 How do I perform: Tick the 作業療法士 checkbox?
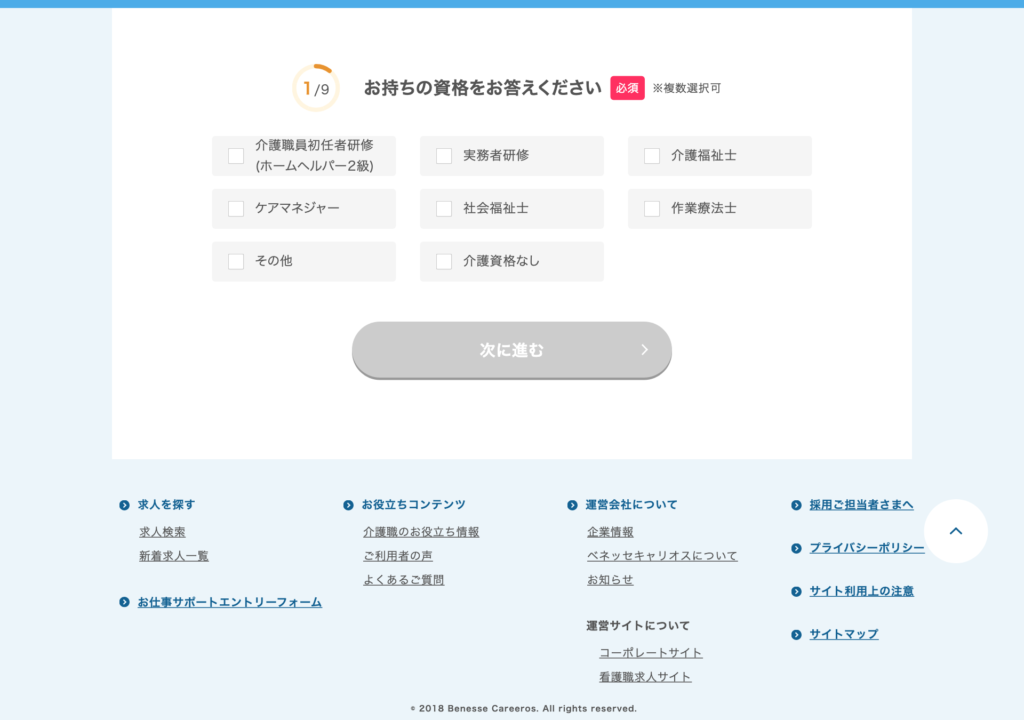point(652,208)
